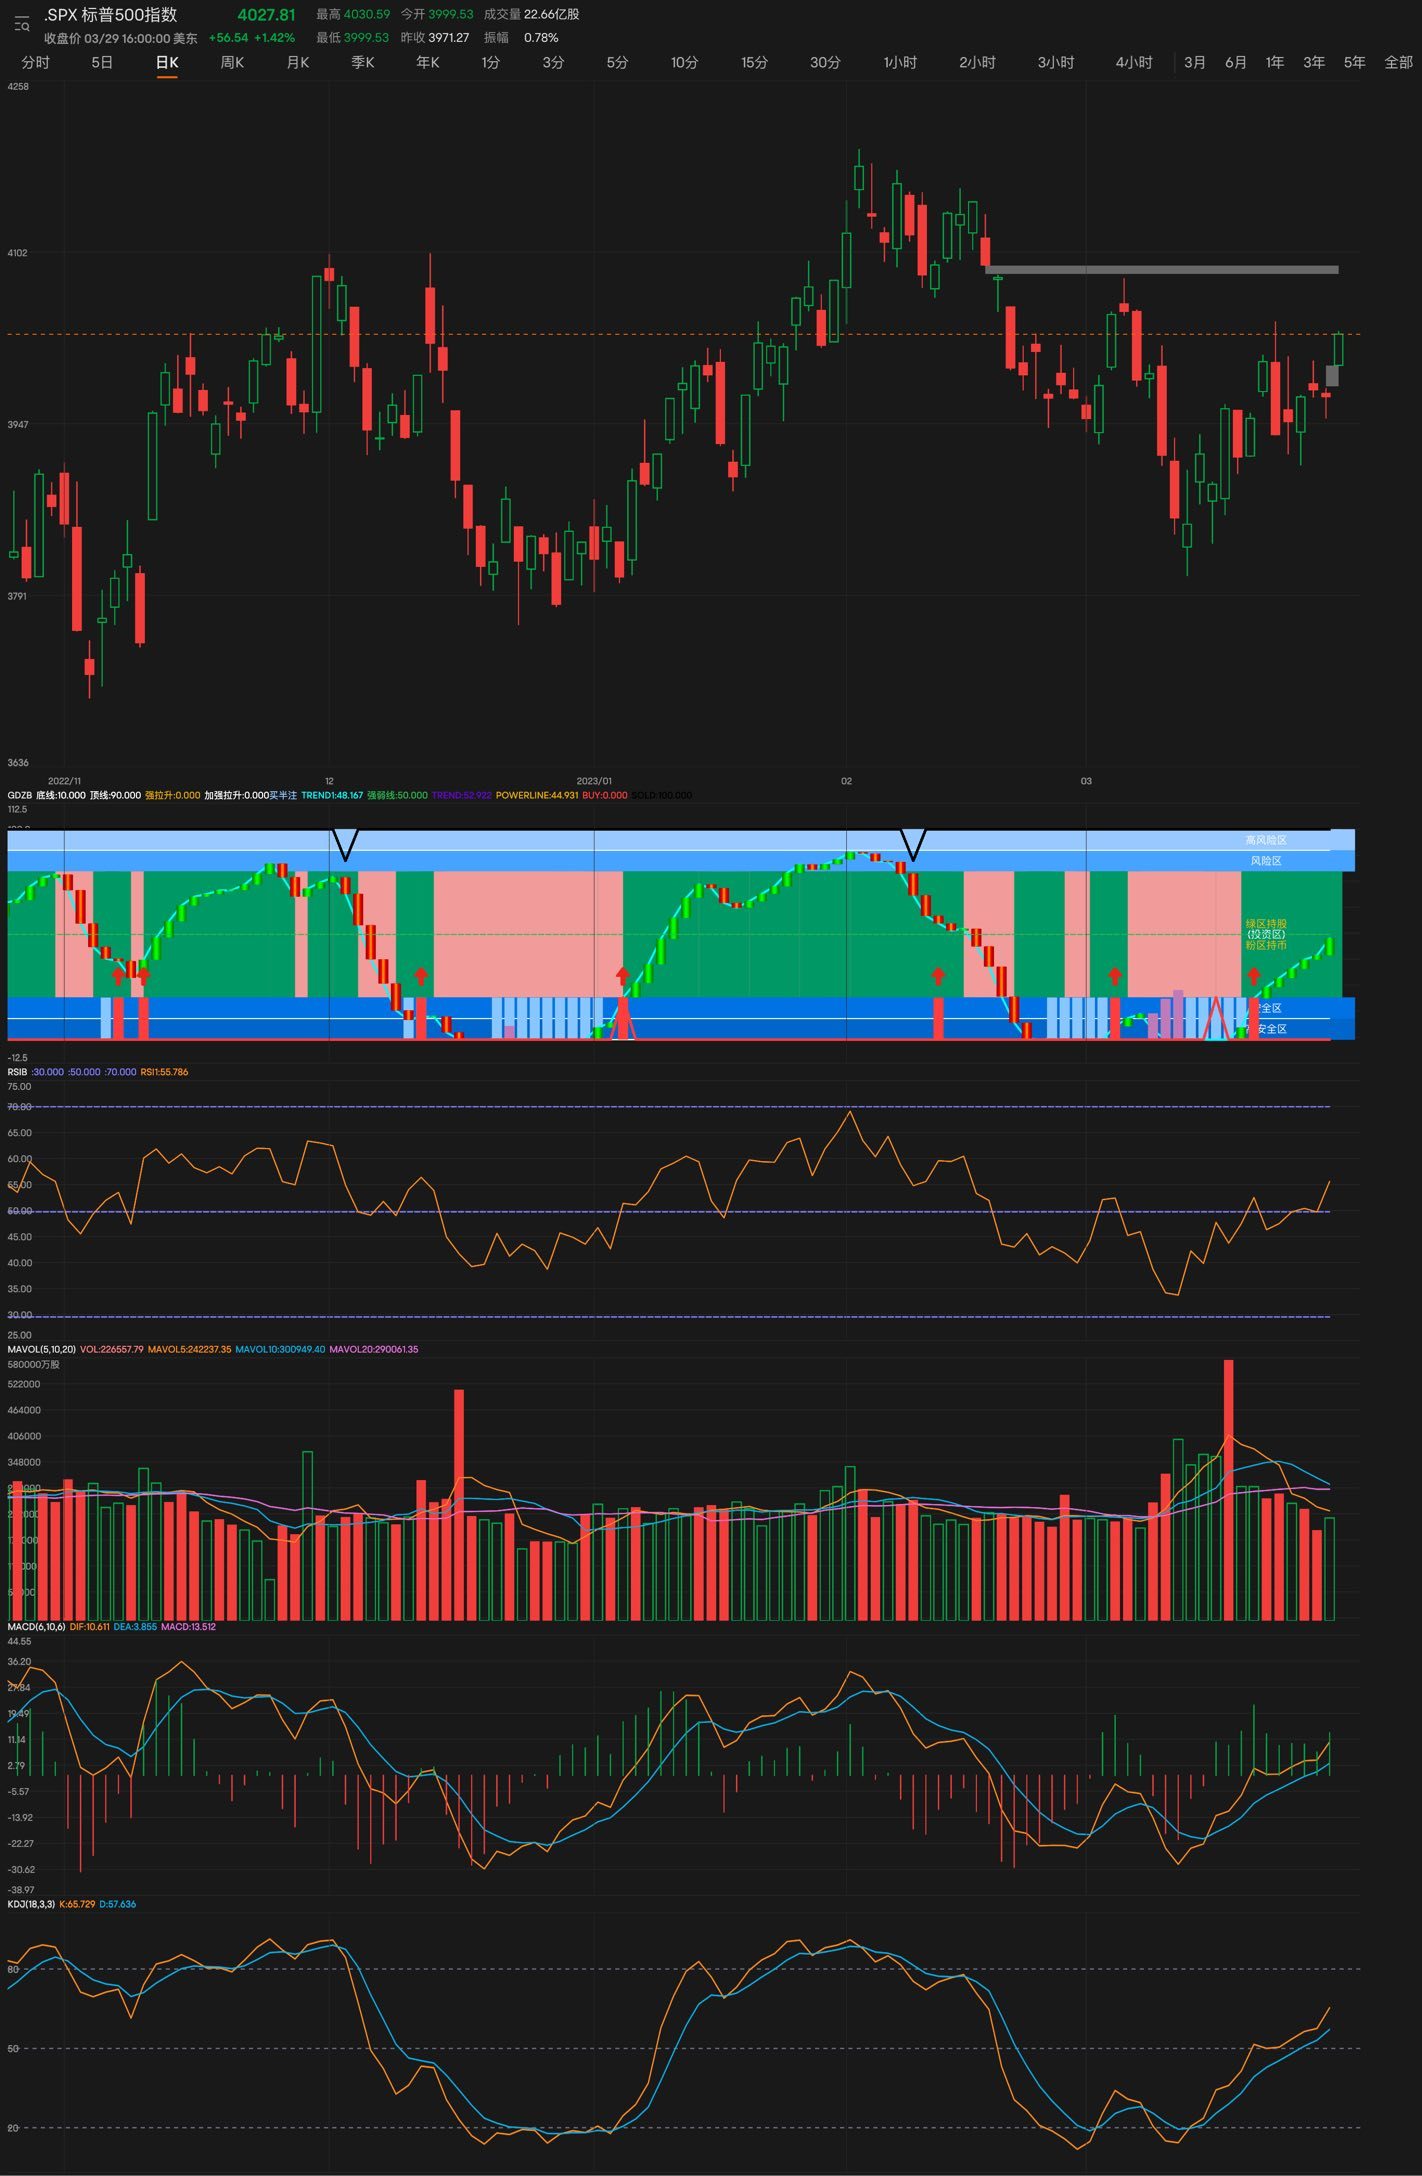Click the 最高 4030.59 high value

click(353, 14)
